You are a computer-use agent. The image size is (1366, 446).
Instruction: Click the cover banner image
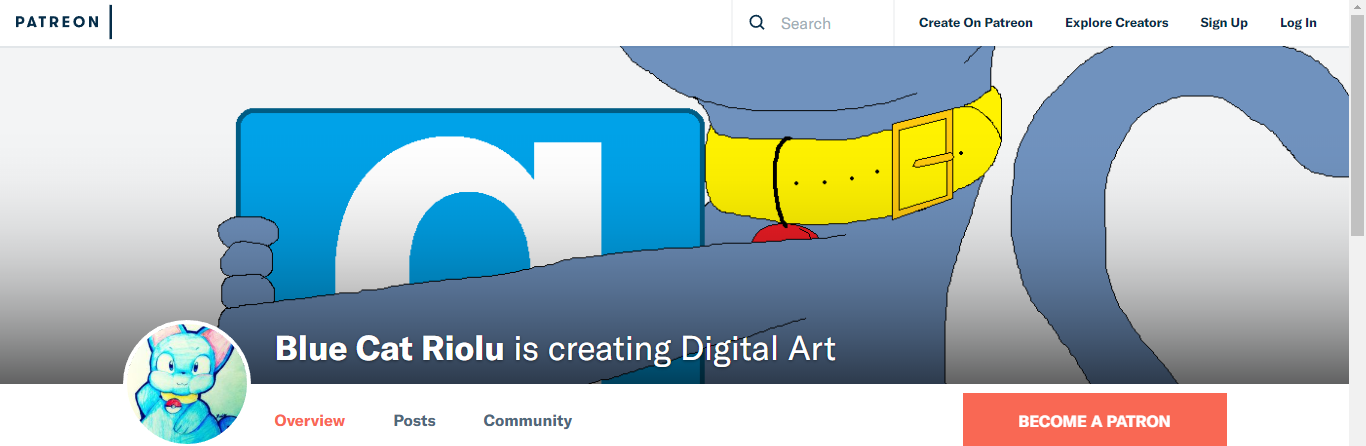pos(674,215)
